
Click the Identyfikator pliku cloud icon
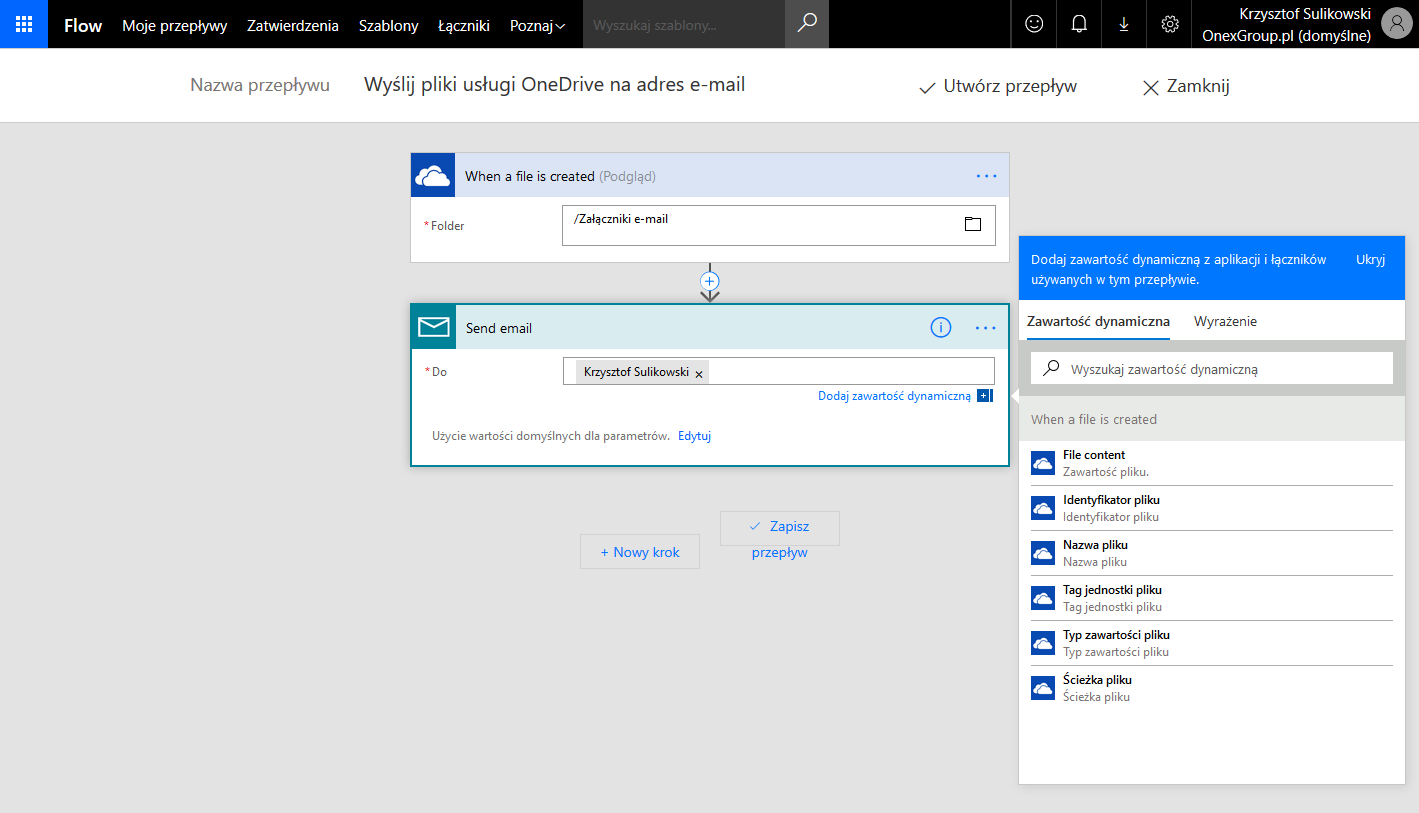(1043, 508)
